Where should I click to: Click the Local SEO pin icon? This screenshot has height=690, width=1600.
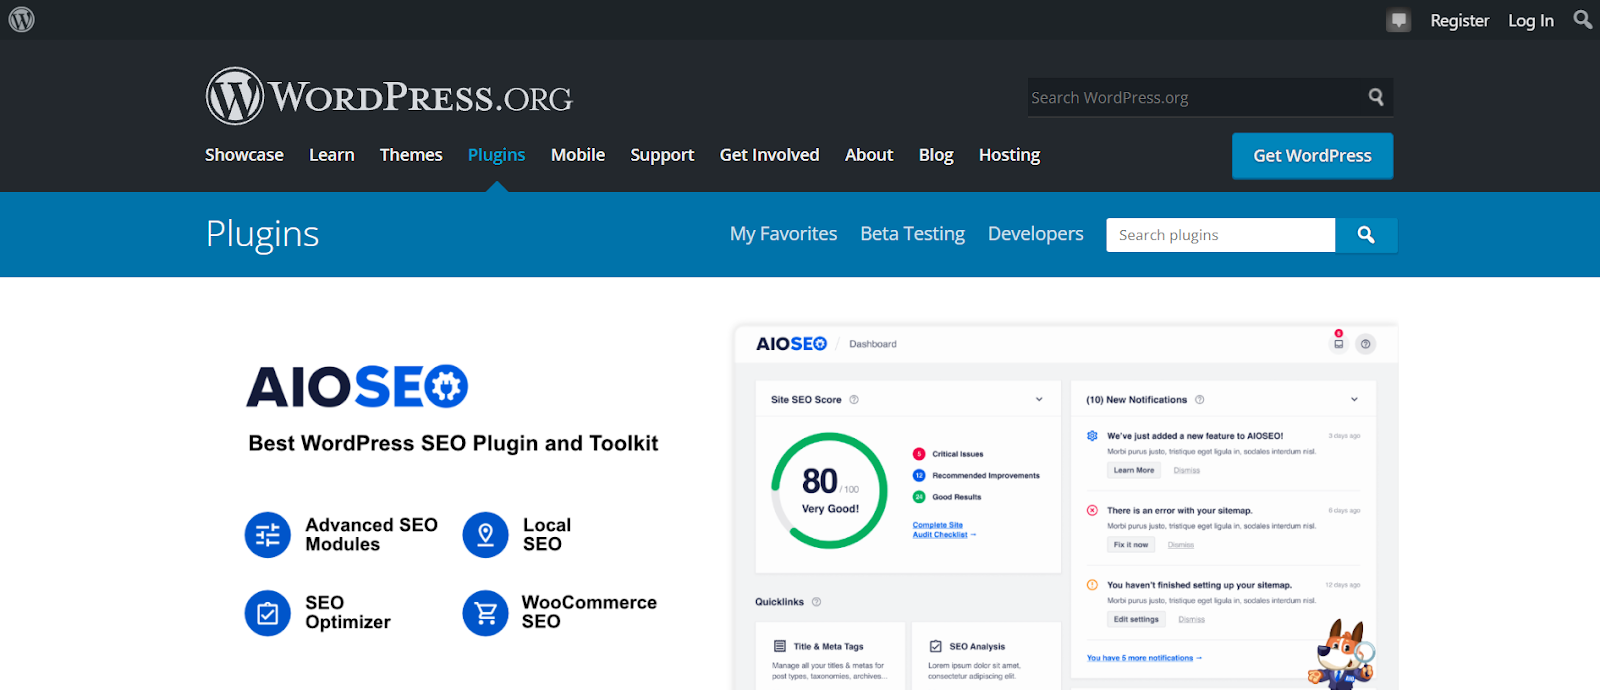[x=486, y=535]
